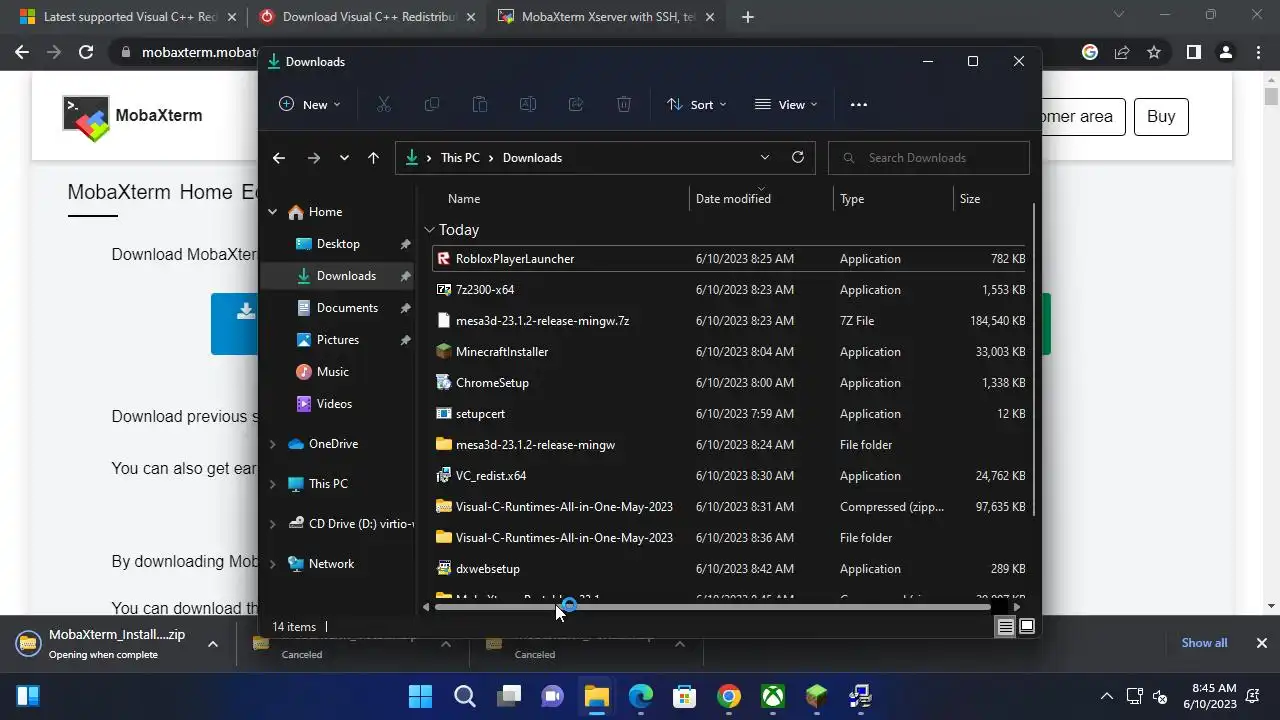This screenshot has width=1280, height=720.
Task: Expand Network in navigation pane
Action: 272,564
